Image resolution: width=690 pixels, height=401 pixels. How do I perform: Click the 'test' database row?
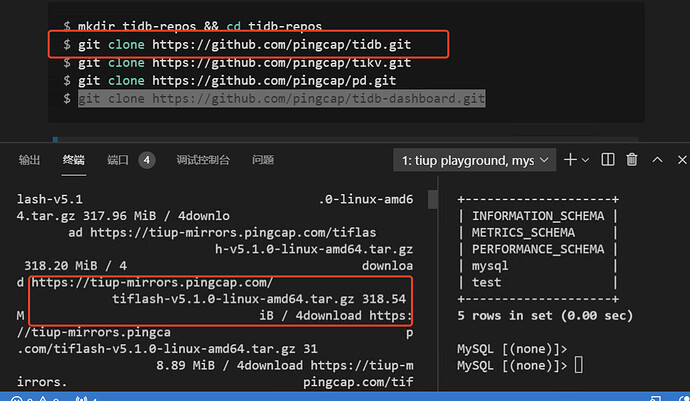[x=486, y=283]
